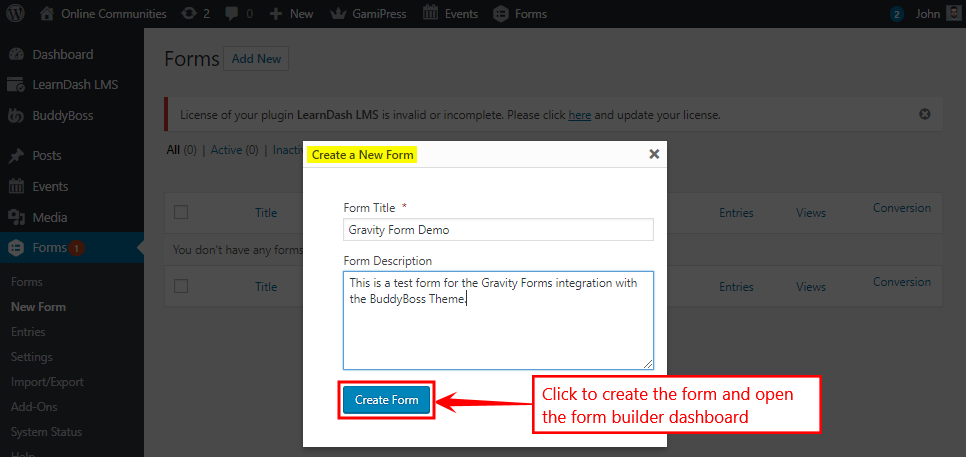Image resolution: width=966 pixels, height=457 pixels.
Task: Open LearnDash LMS in the sidebar
Action: pyautogui.click(x=75, y=85)
